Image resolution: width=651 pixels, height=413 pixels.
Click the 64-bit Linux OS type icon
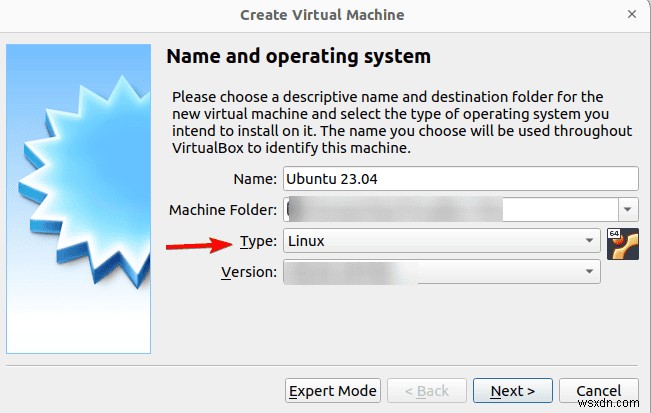[623, 244]
